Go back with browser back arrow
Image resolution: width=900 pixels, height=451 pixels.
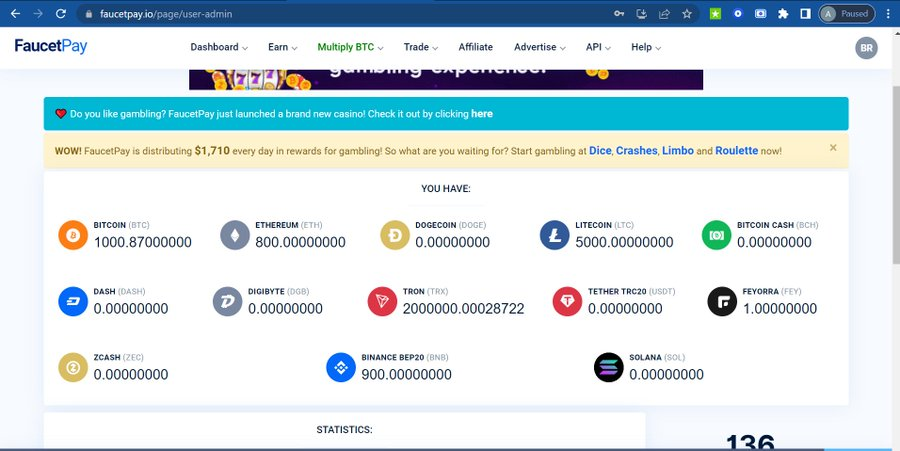pos(15,14)
